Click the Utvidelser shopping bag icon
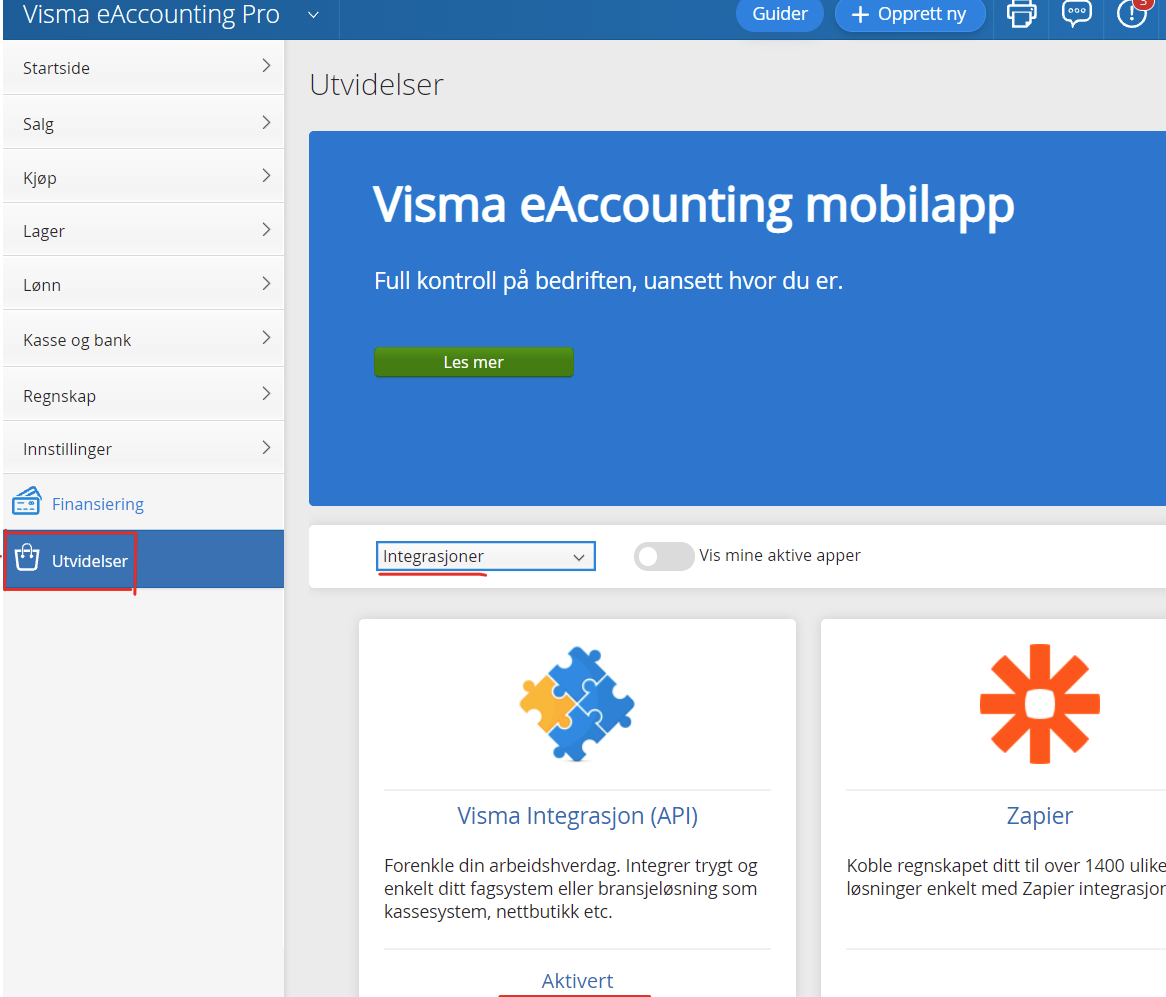This screenshot has width=1166, height=997. pos(28,557)
